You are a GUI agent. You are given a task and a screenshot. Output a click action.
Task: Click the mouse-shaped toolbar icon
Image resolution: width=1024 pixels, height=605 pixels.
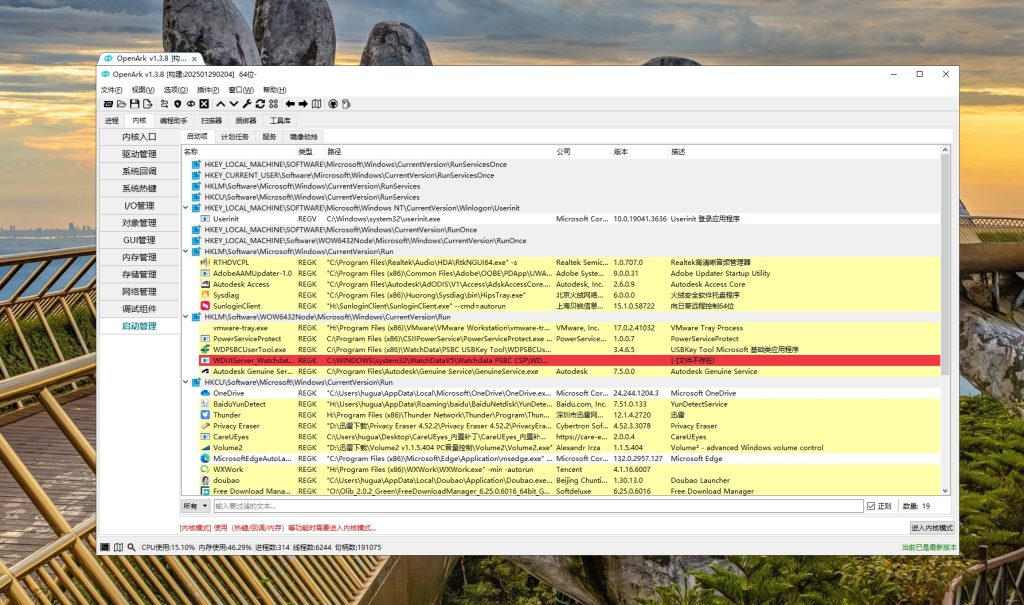click(x=346, y=104)
